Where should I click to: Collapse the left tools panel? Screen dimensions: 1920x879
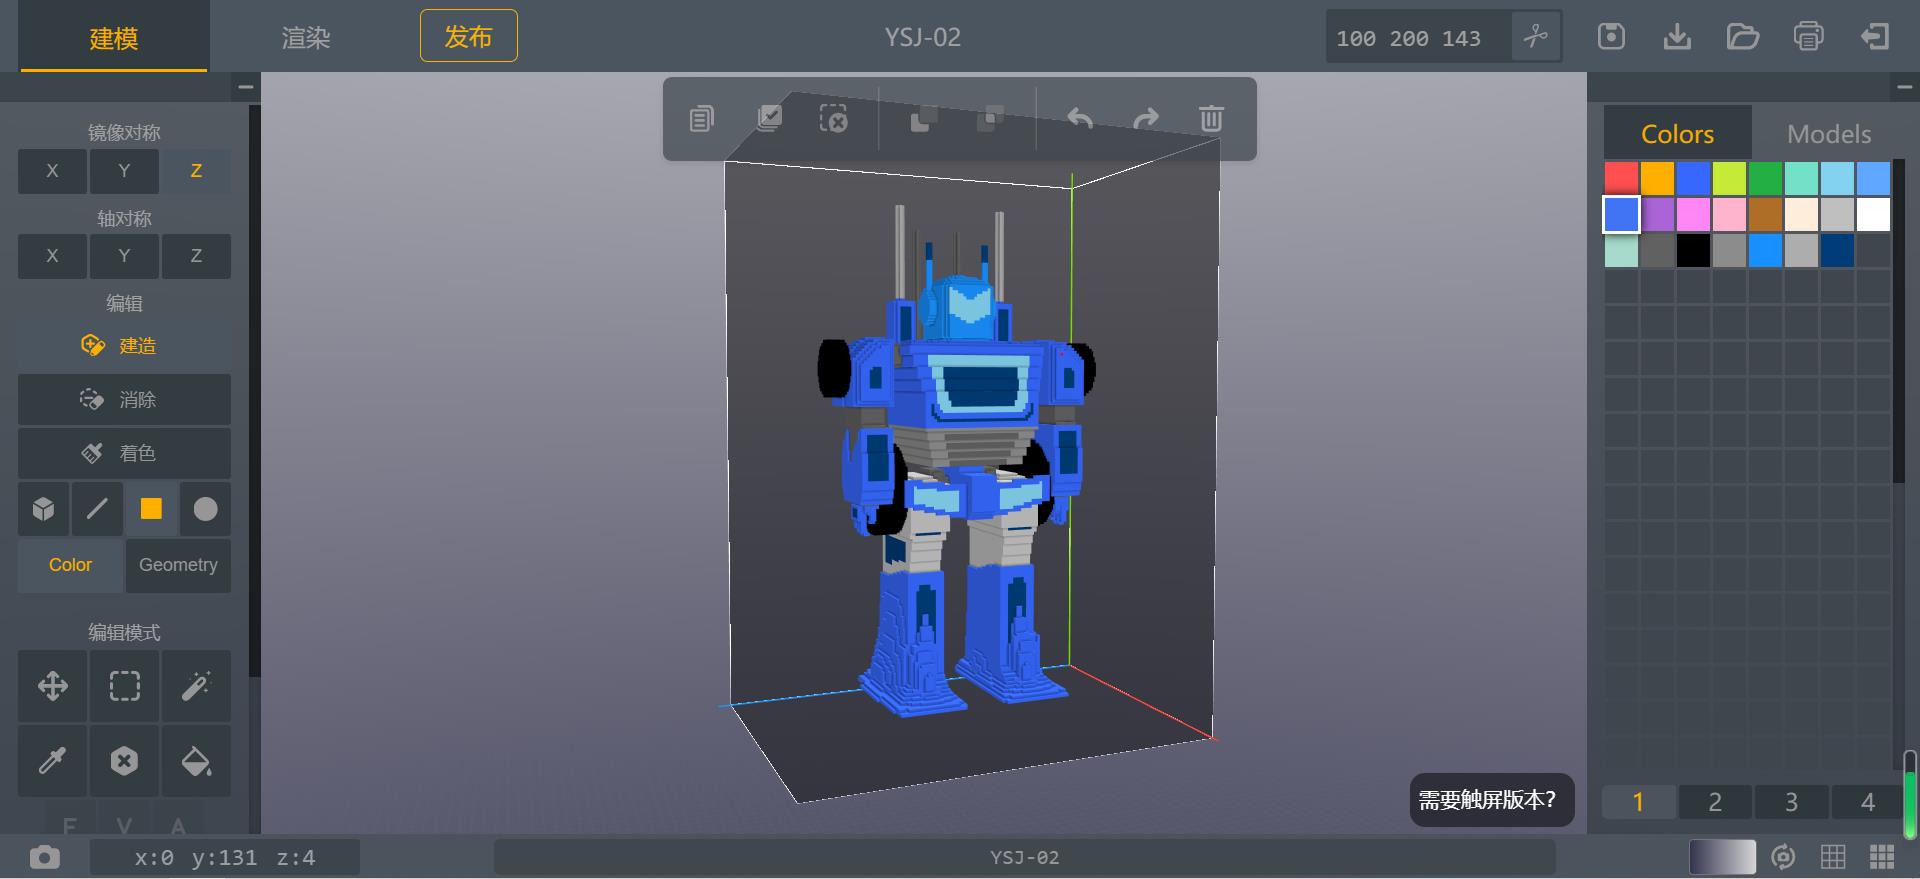[x=245, y=87]
